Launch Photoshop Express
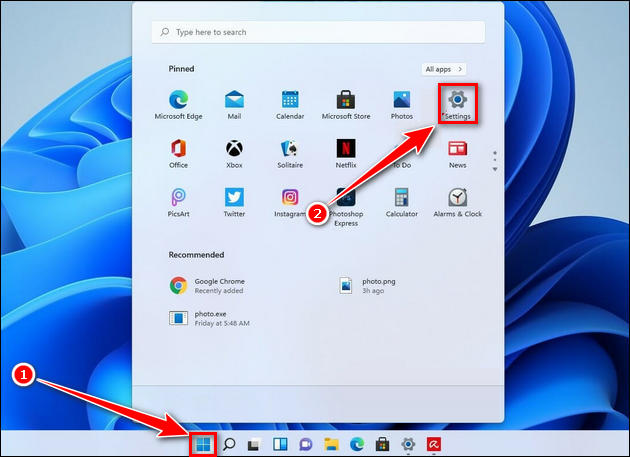The height and width of the screenshot is (457, 630). (346, 207)
